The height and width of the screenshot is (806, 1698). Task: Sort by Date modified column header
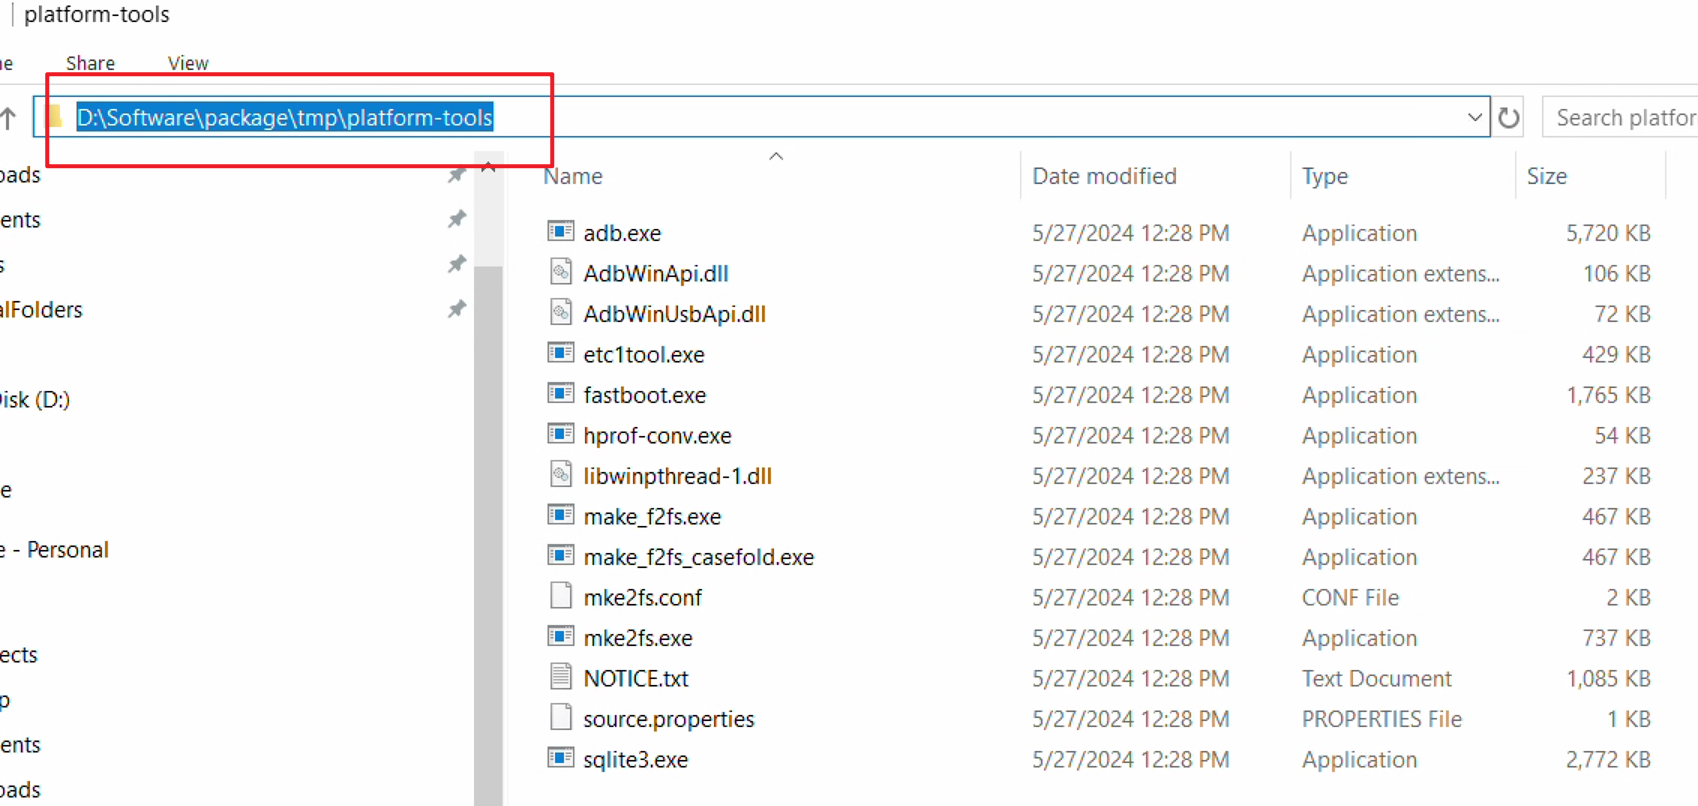(x=1104, y=176)
